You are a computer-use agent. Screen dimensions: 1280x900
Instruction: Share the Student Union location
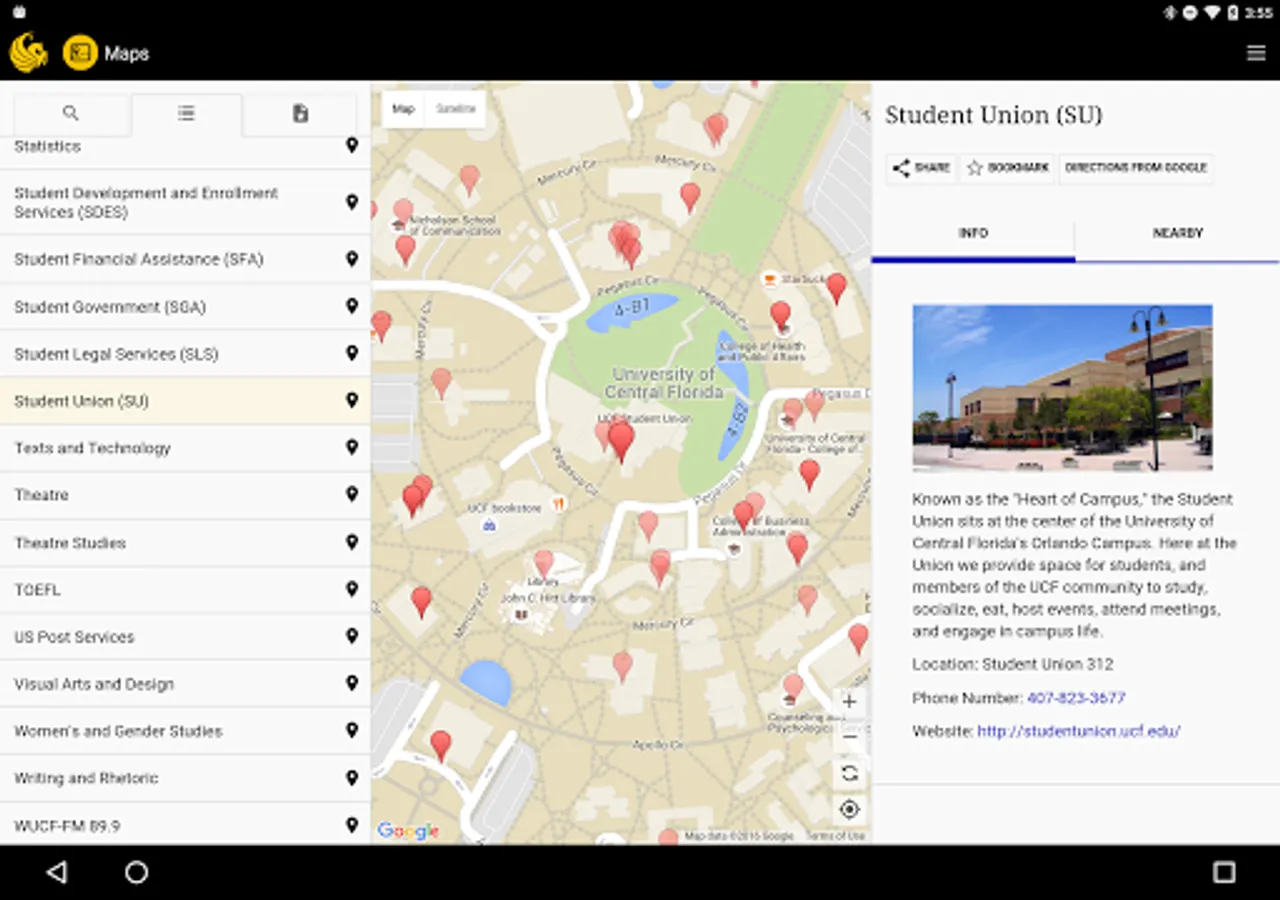(921, 168)
